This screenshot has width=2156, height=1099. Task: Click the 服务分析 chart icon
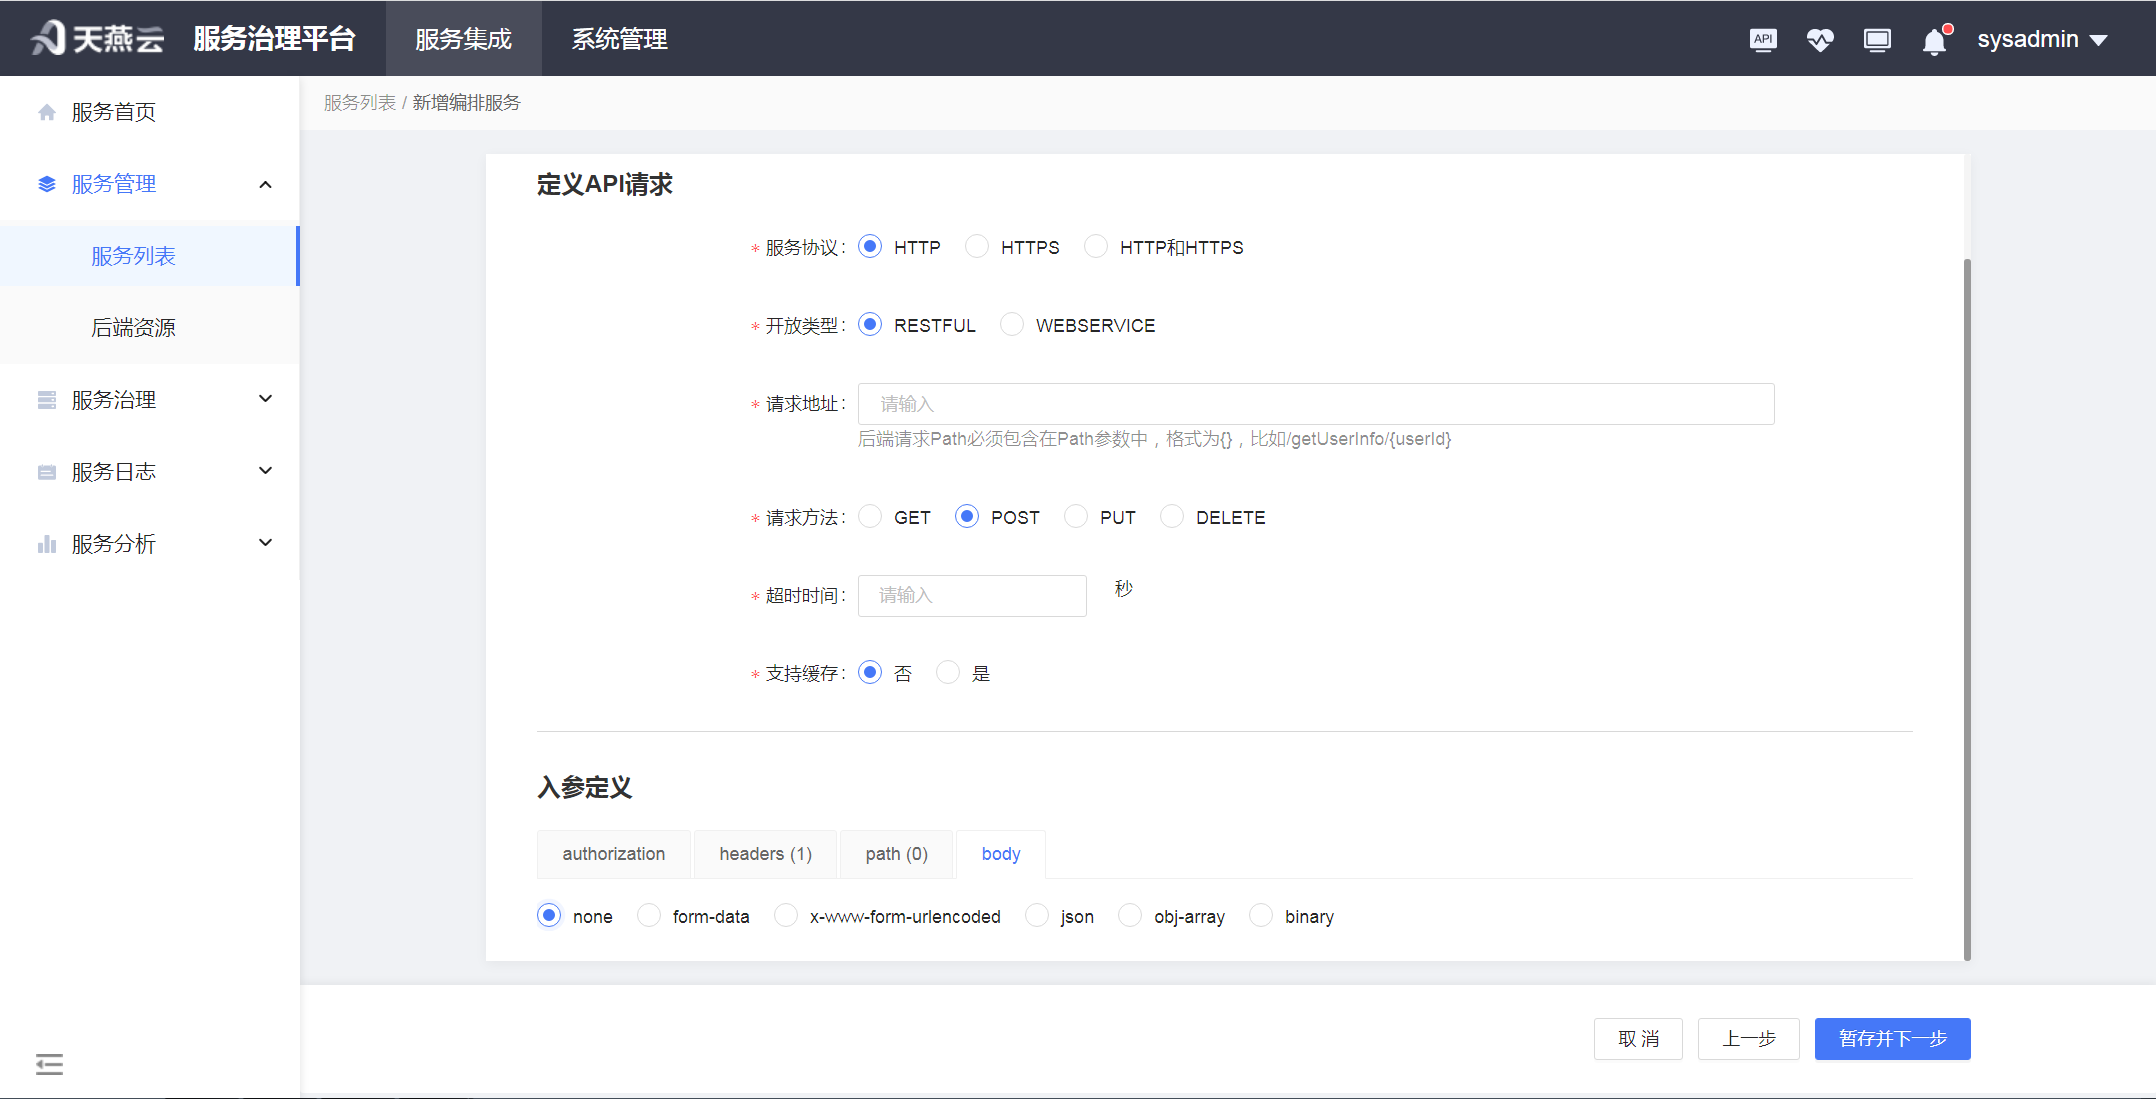tap(46, 543)
